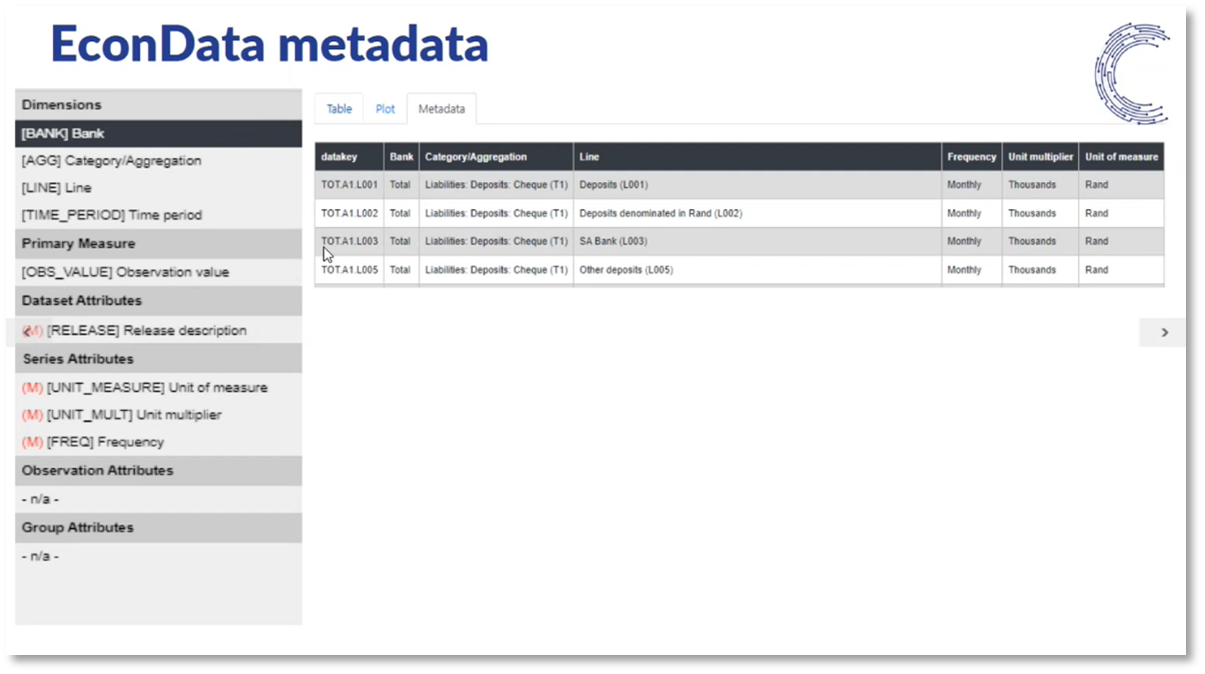The width and height of the screenshot is (1205, 674).
Task: Click the Other deposits (L005) cell
Action: 757,270
